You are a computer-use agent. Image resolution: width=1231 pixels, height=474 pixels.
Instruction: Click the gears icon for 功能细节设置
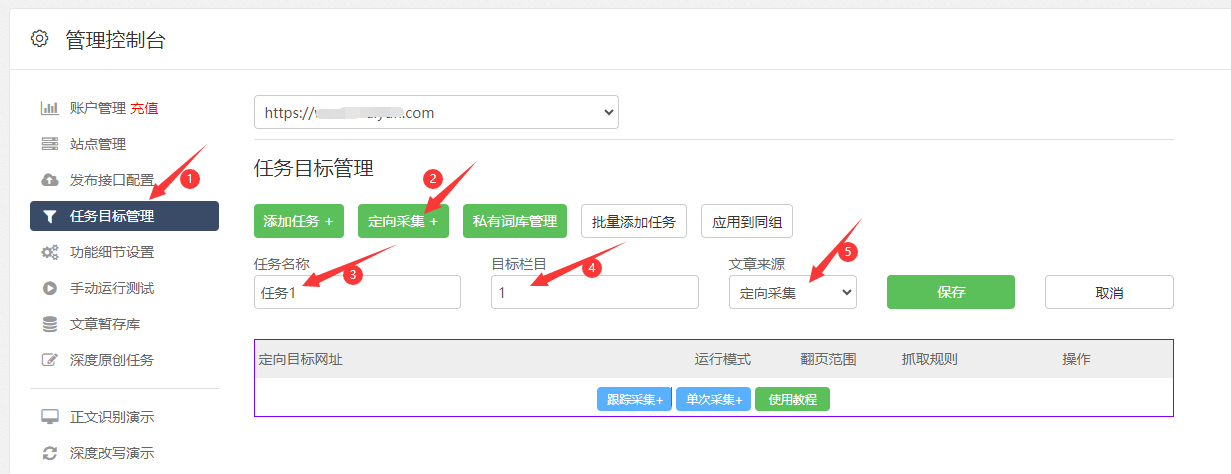49,252
